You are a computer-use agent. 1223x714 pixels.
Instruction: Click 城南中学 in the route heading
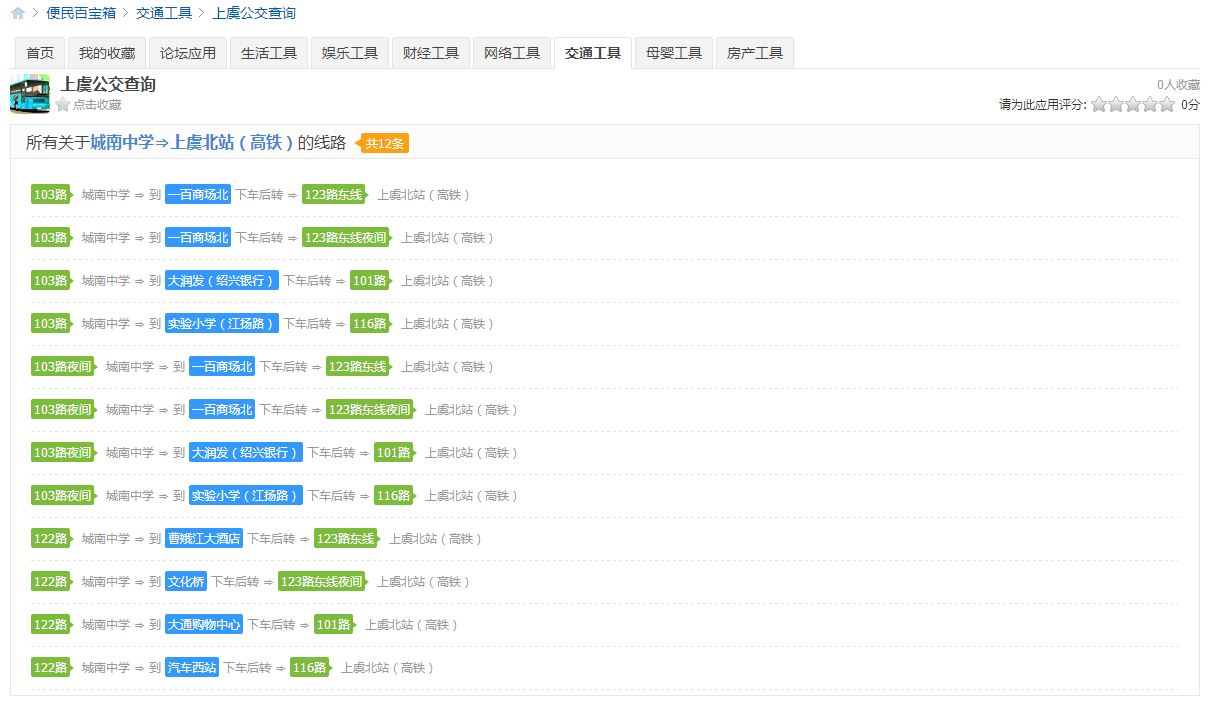click(122, 143)
